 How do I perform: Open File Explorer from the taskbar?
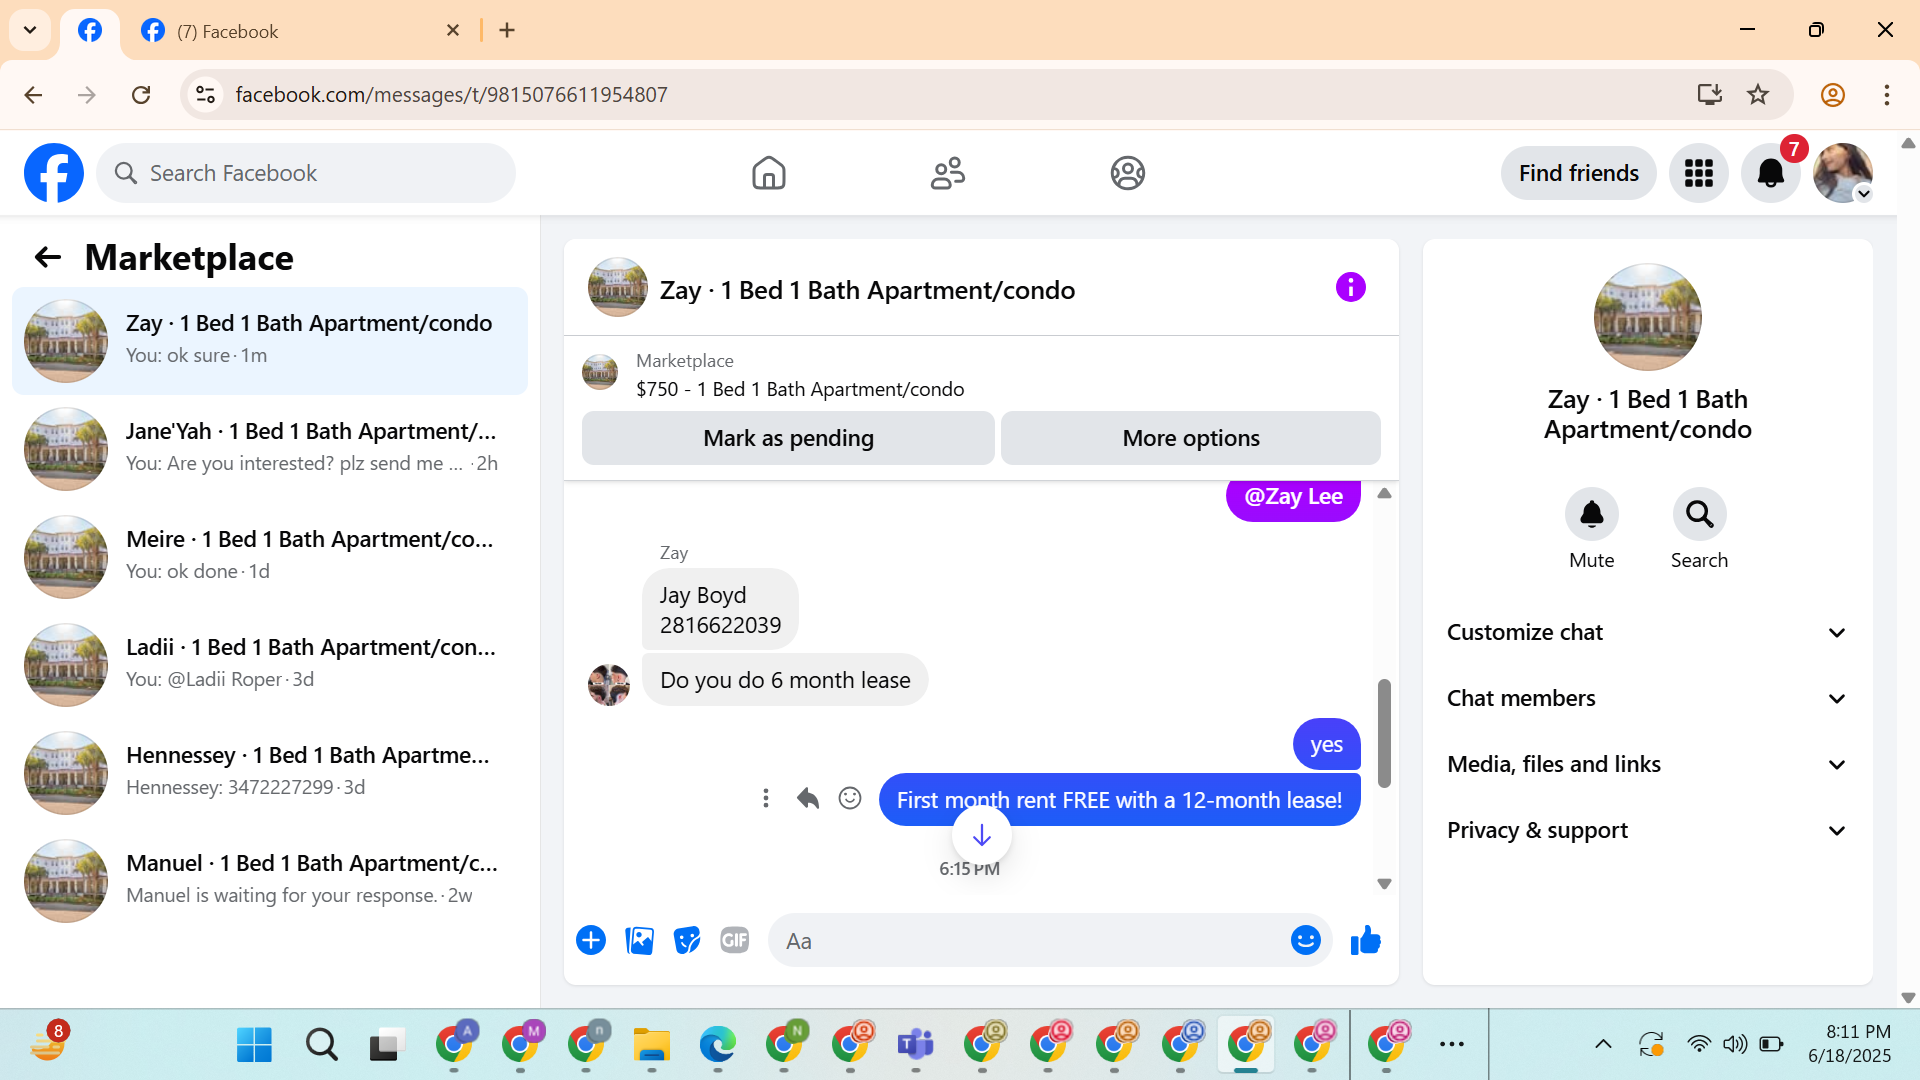coord(651,1045)
